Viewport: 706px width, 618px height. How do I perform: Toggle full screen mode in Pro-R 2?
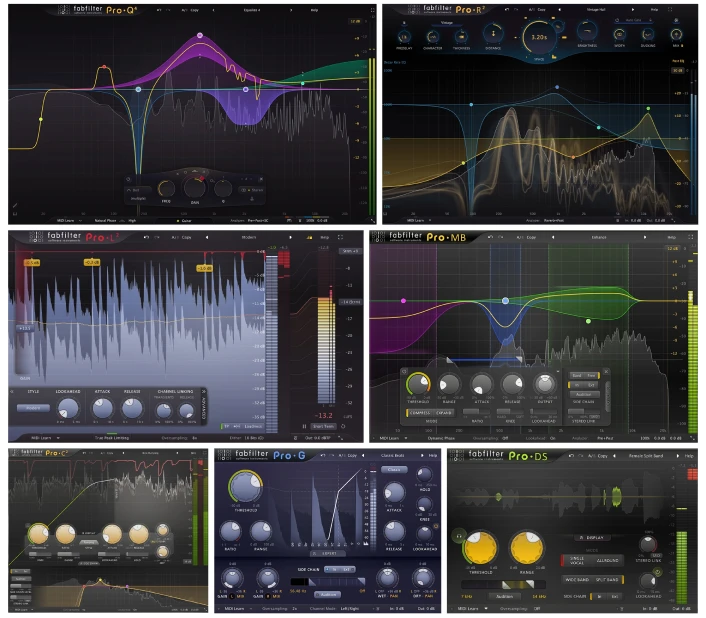(x=670, y=9)
